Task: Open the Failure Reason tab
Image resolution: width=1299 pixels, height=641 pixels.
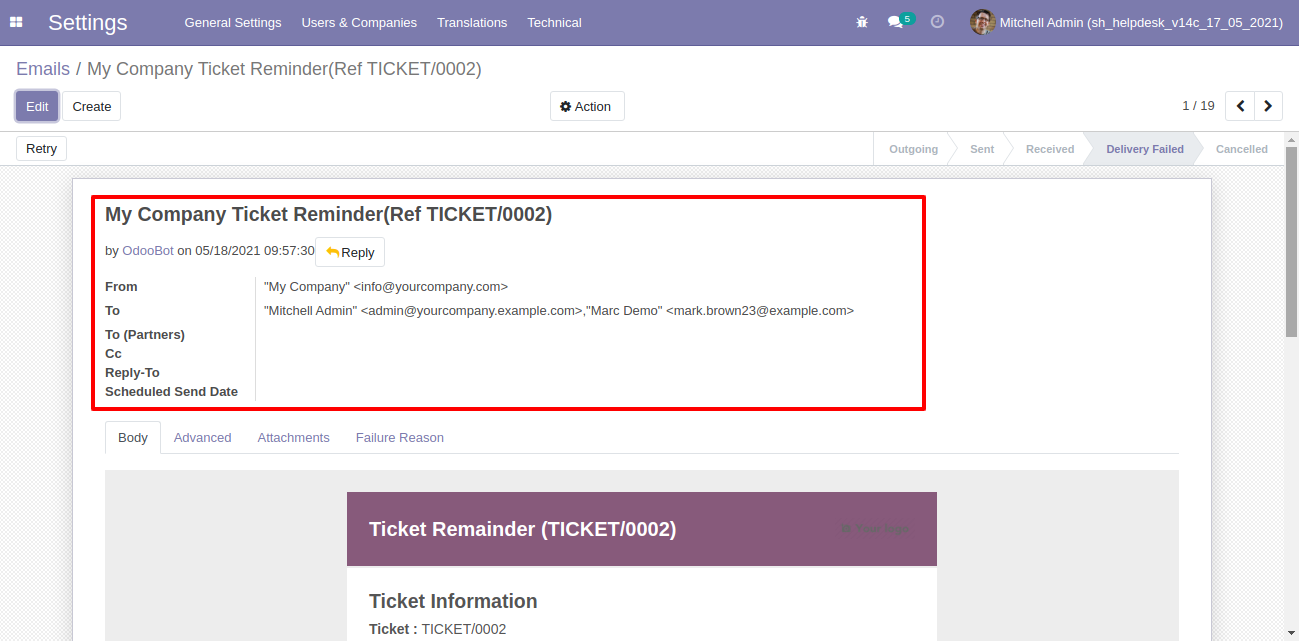Action: tap(400, 438)
